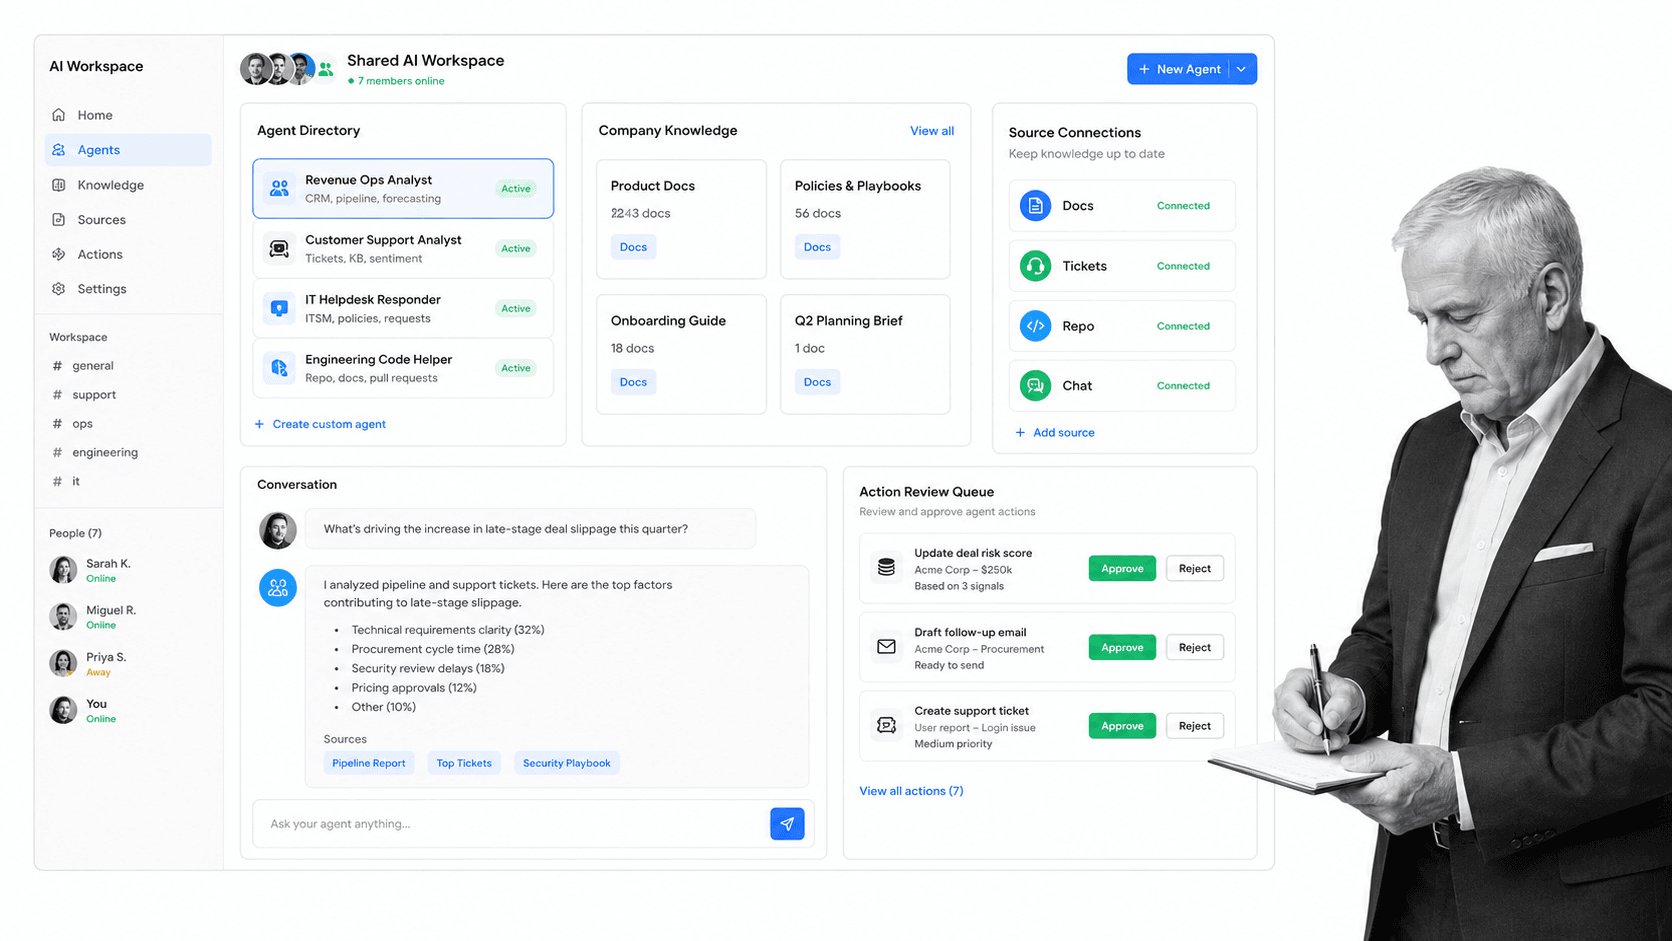
Task: Click the agent avatar in conversation reply
Action: pyautogui.click(x=278, y=587)
